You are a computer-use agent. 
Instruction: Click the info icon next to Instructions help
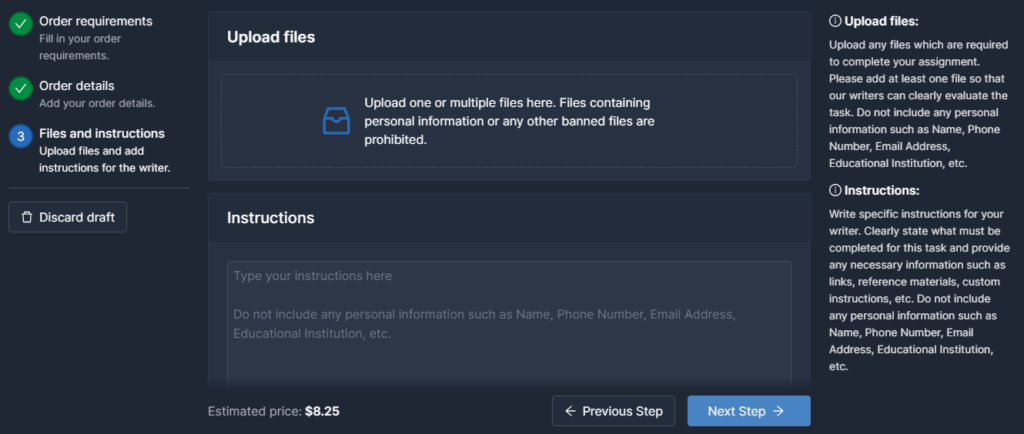point(835,191)
